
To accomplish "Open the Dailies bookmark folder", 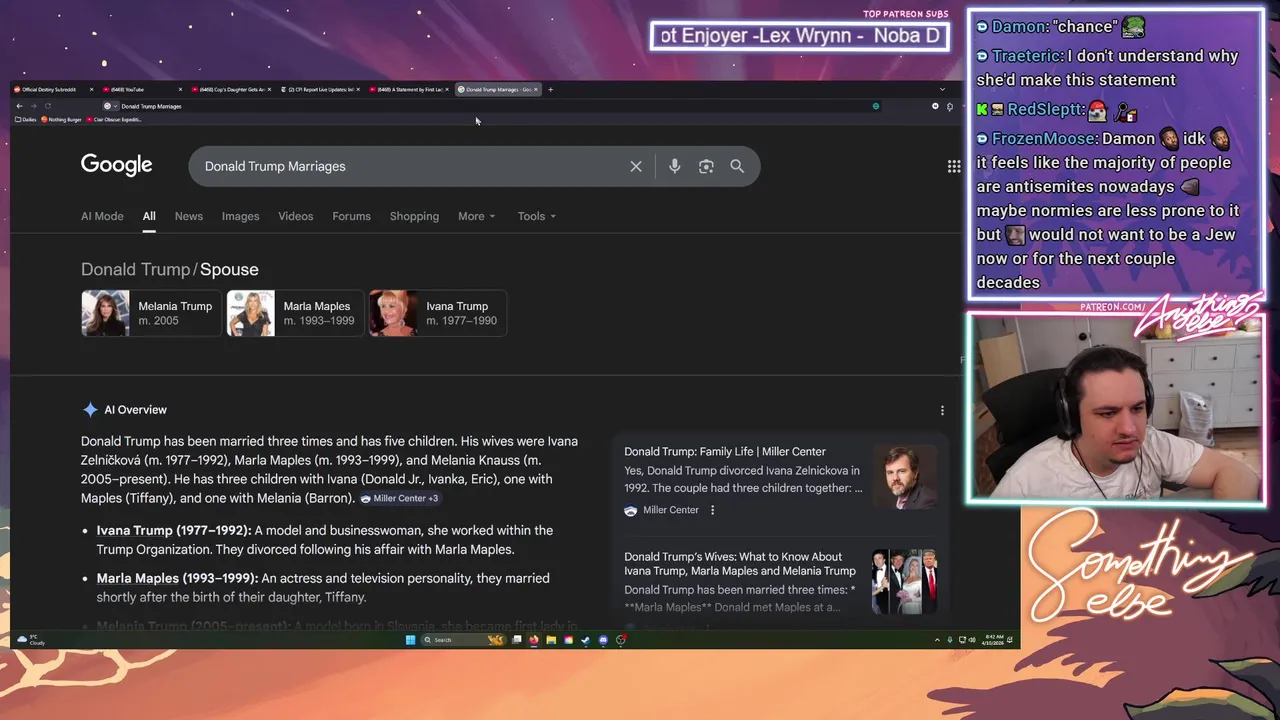I will (26, 119).
